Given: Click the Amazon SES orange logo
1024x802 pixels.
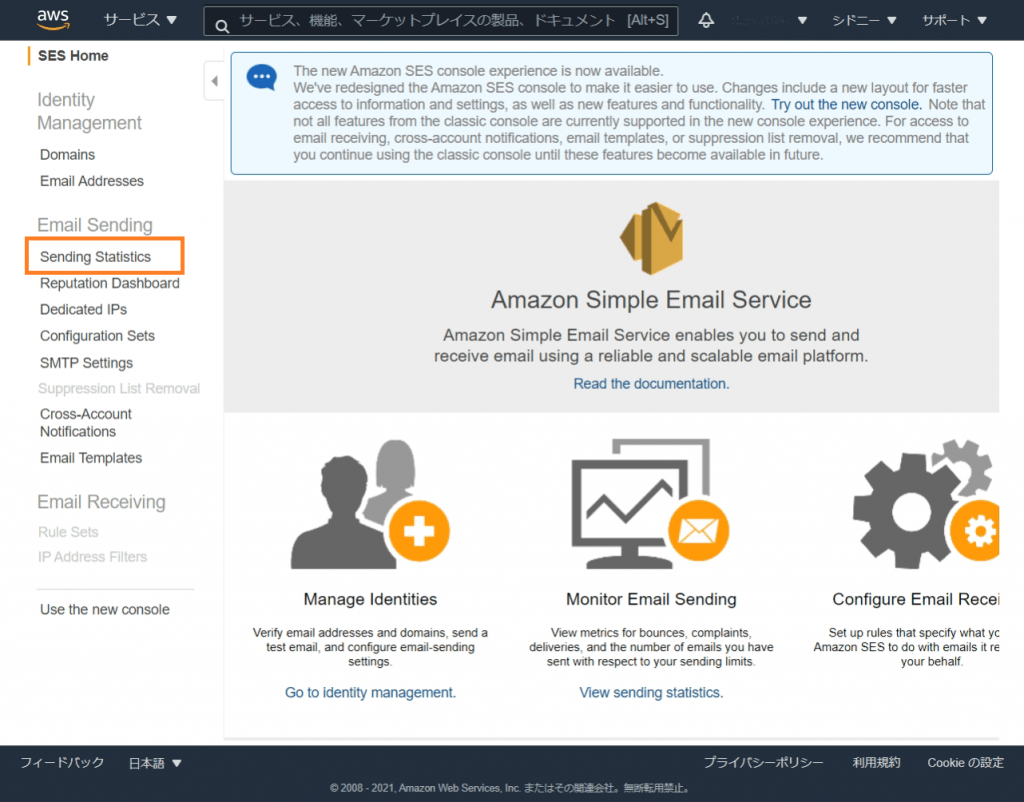Looking at the screenshot, I should pos(651,238).
